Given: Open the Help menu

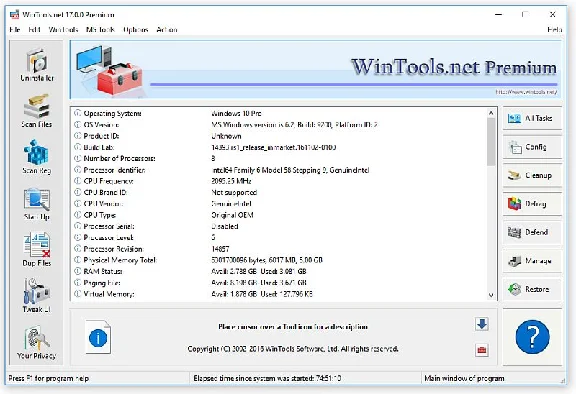Looking at the screenshot, I should (x=554, y=30).
